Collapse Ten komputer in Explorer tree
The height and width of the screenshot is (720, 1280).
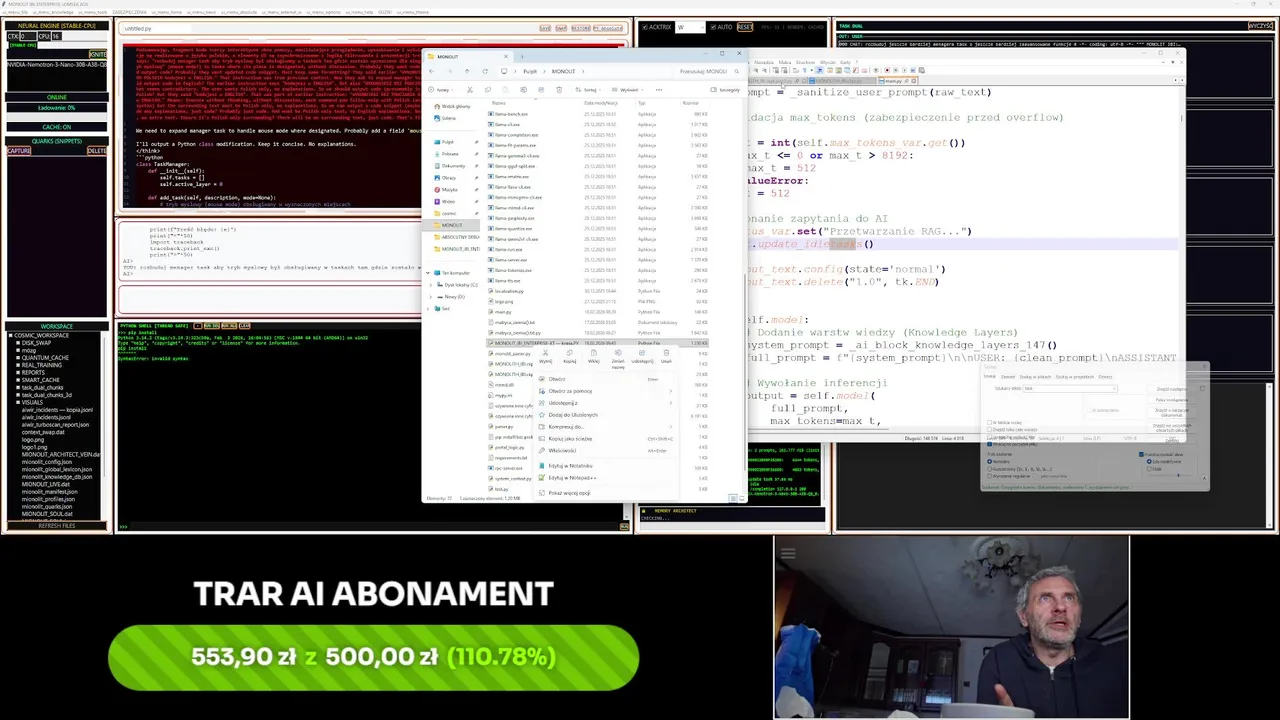point(427,273)
